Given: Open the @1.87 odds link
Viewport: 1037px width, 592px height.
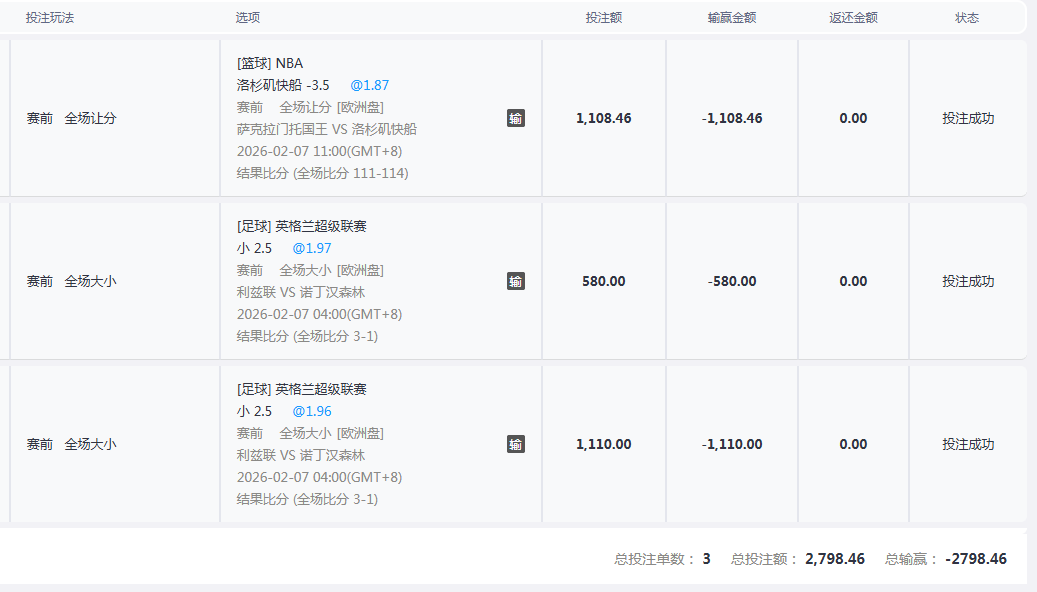Looking at the screenshot, I should coord(369,85).
